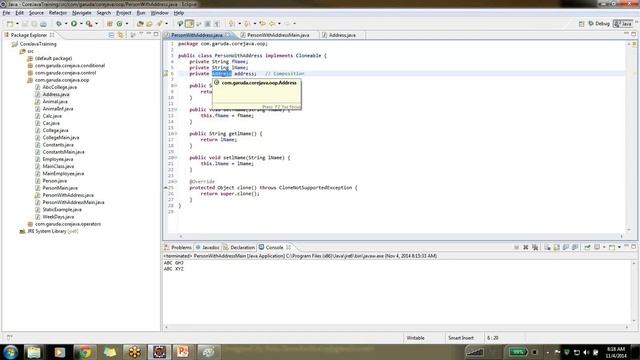Click the New file toolbar icon

(10, 24)
